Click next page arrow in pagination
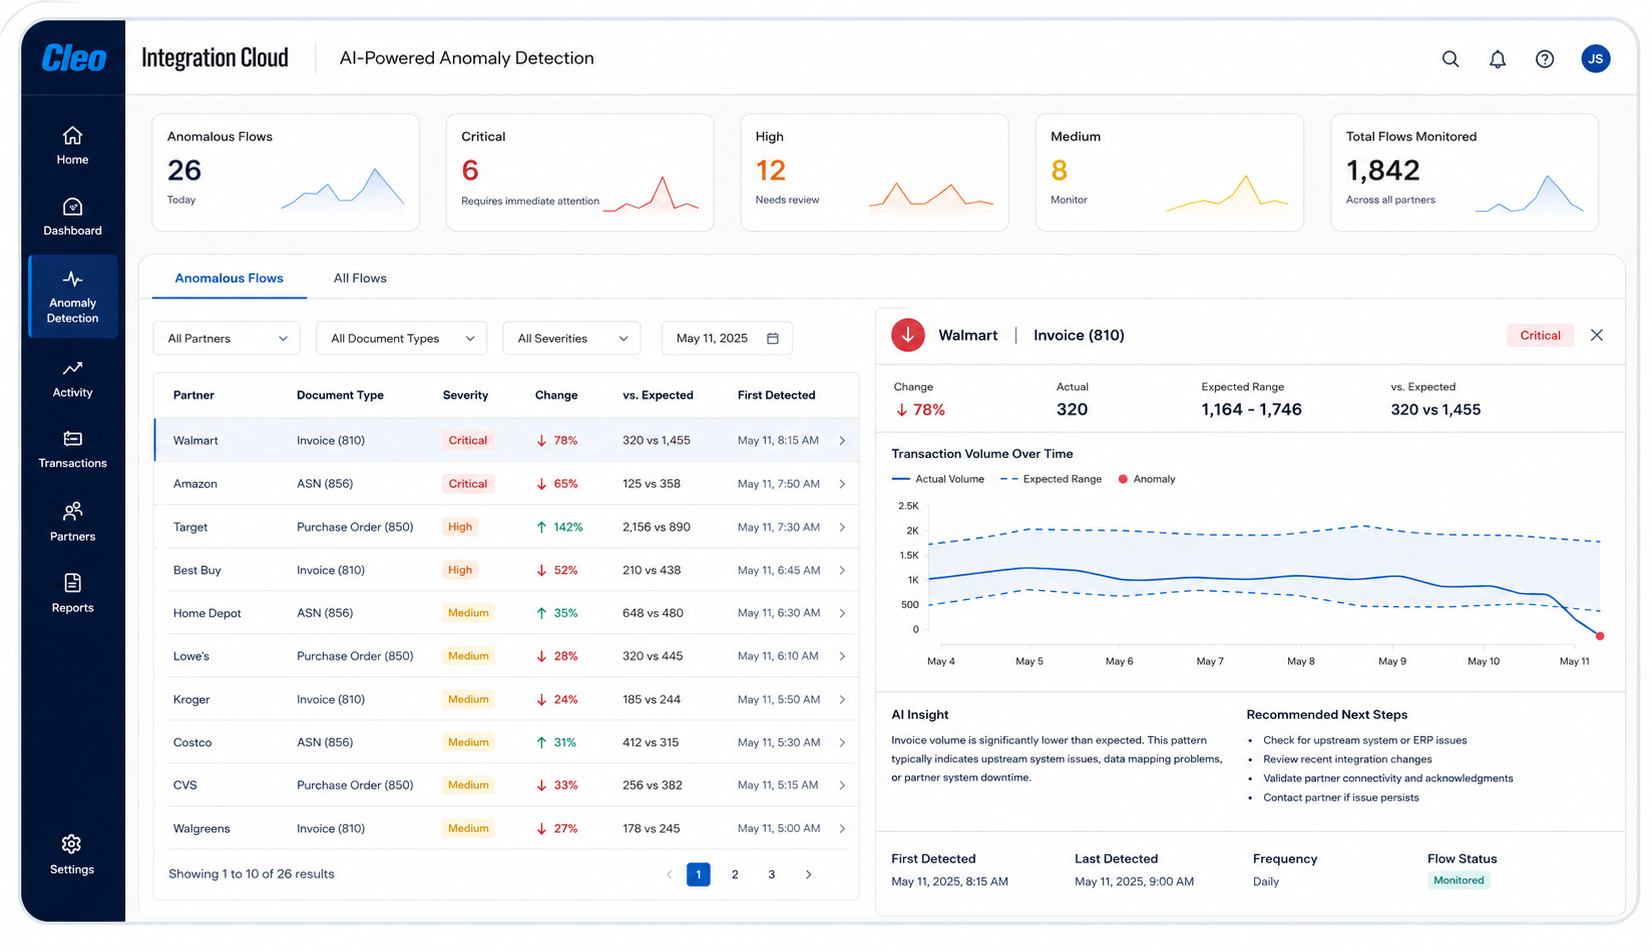 click(x=808, y=874)
